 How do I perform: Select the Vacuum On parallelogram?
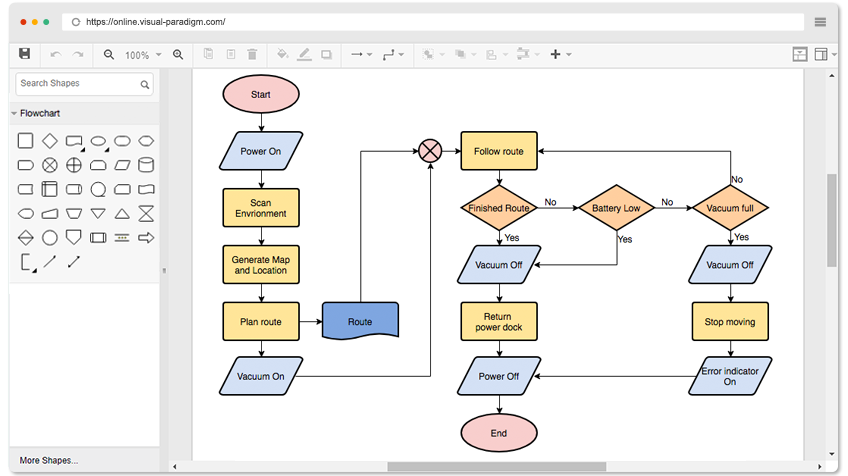coord(261,376)
